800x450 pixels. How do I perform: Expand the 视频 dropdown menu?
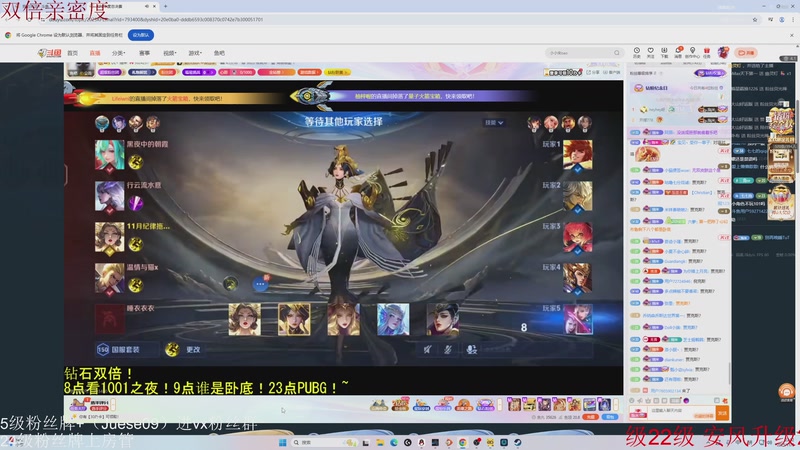[169, 53]
